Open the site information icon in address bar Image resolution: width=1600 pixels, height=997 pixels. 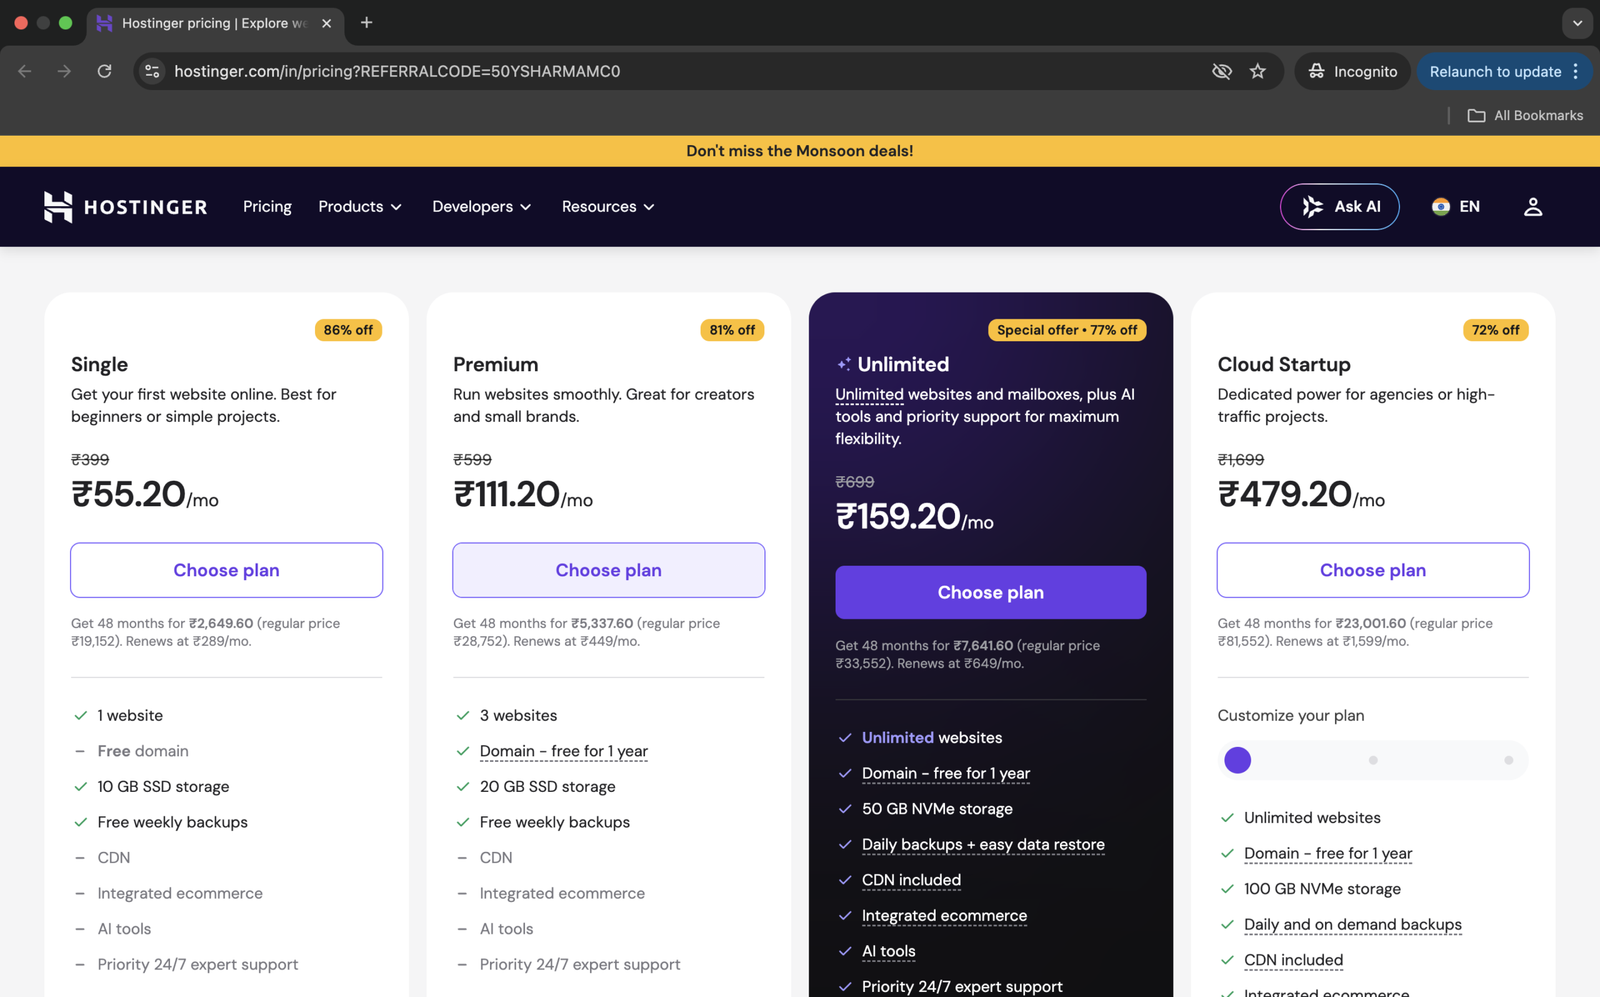[152, 71]
